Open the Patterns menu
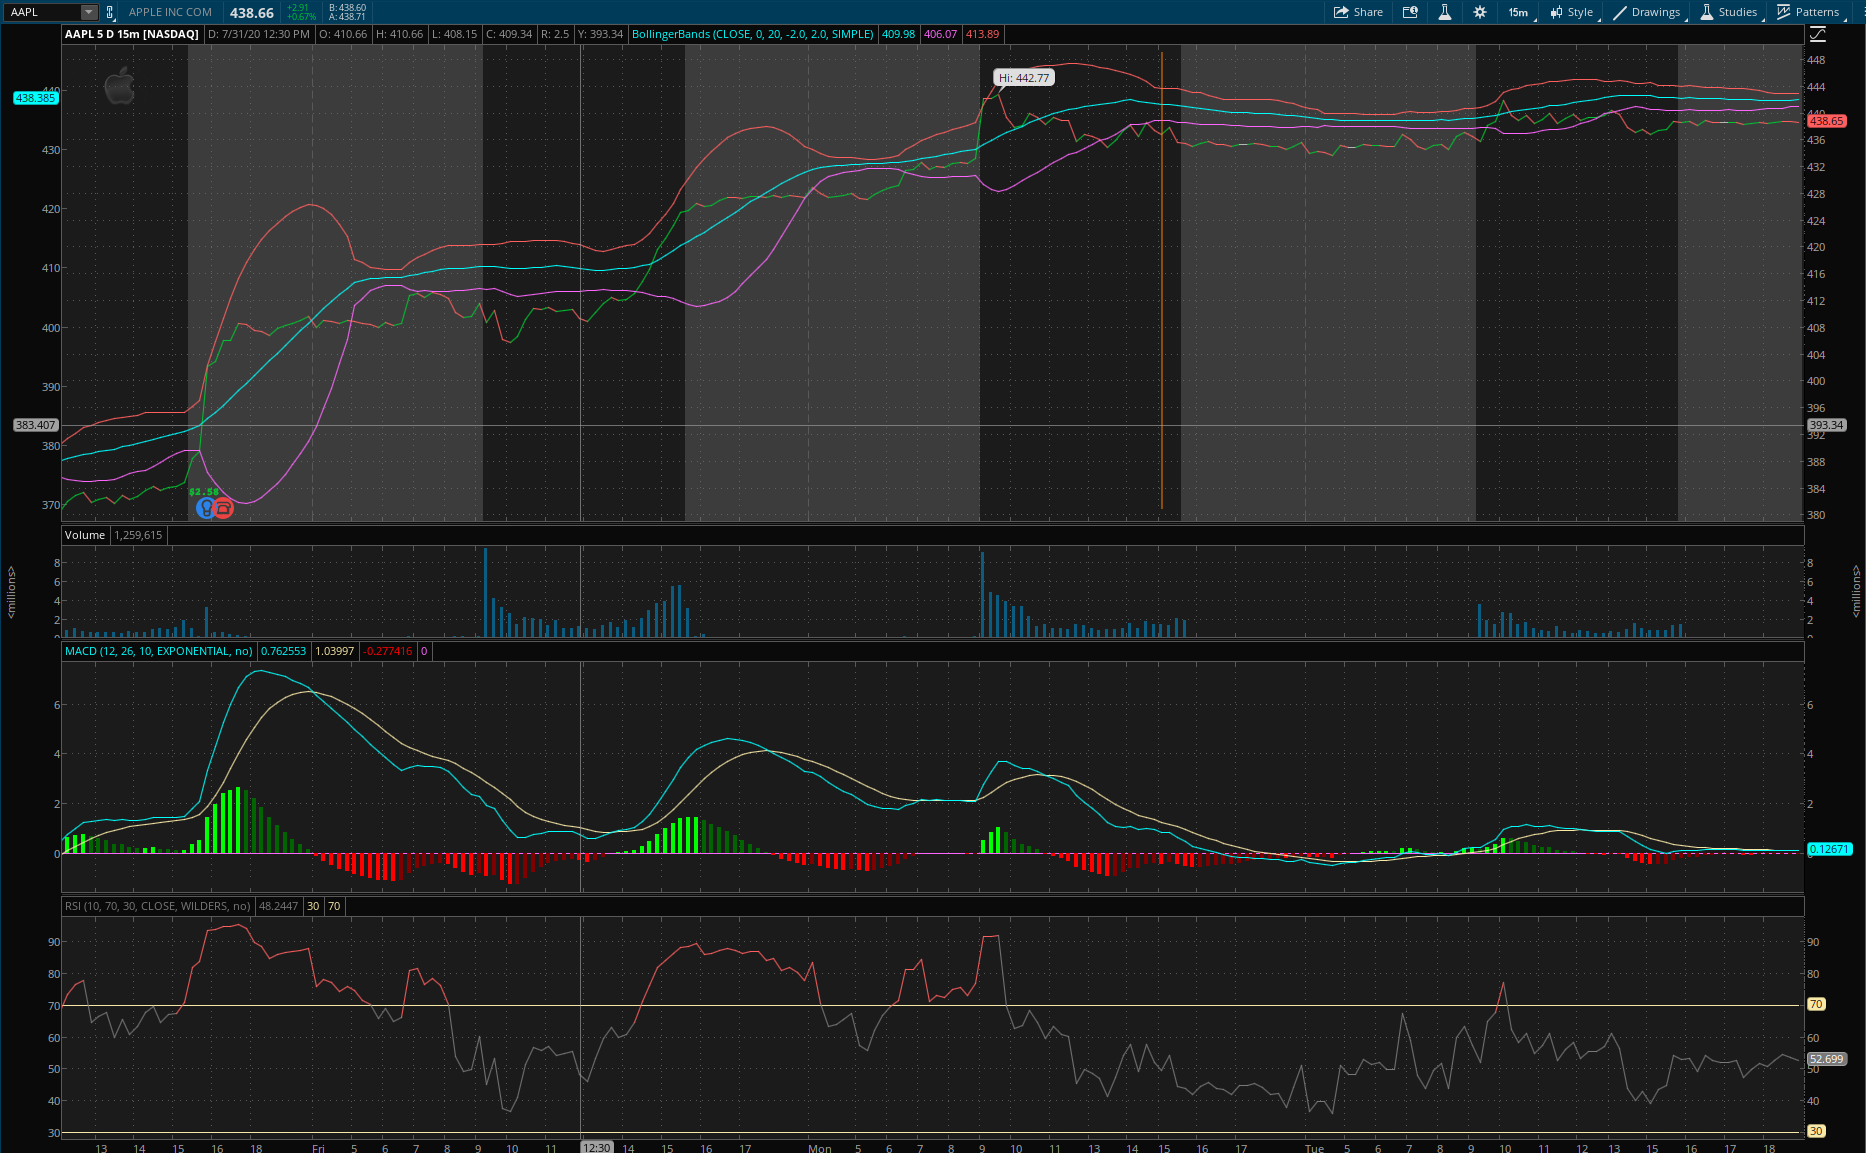The width and height of the screenshot is (1866, 1153). [1809, 12]
